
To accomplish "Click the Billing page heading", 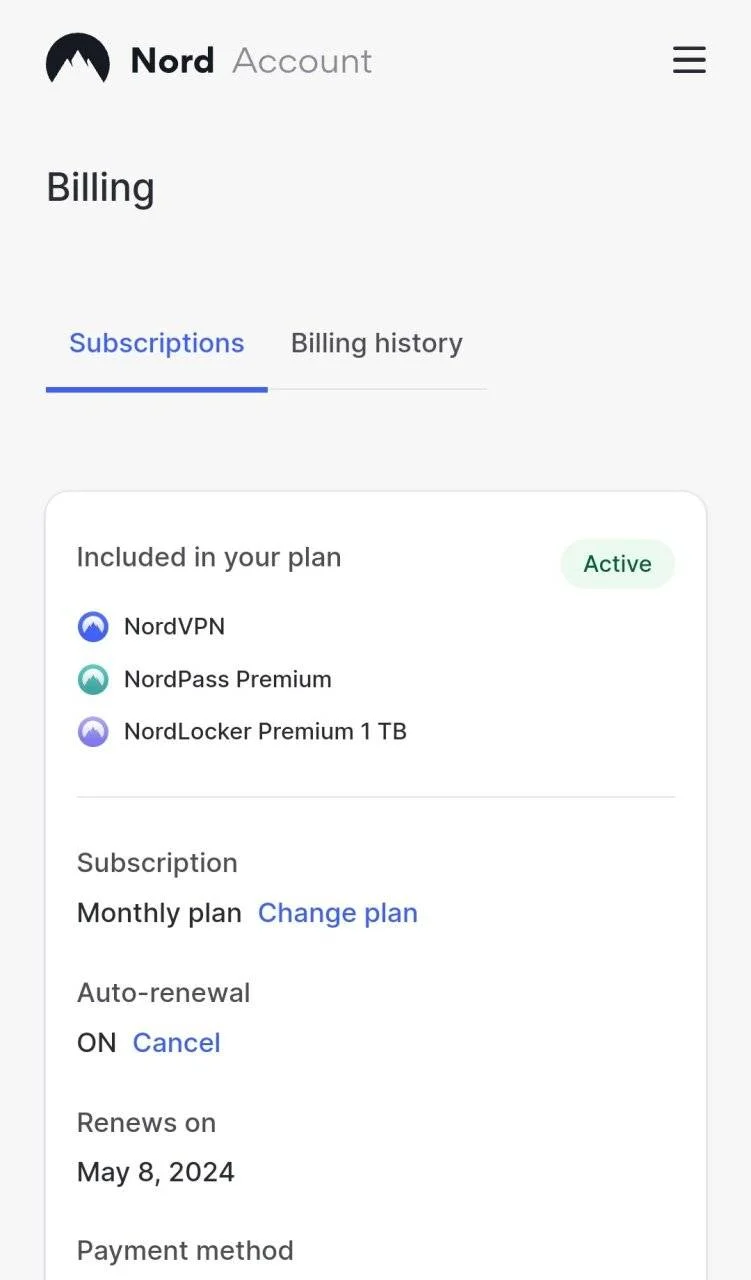I will (x=101, y=188).
